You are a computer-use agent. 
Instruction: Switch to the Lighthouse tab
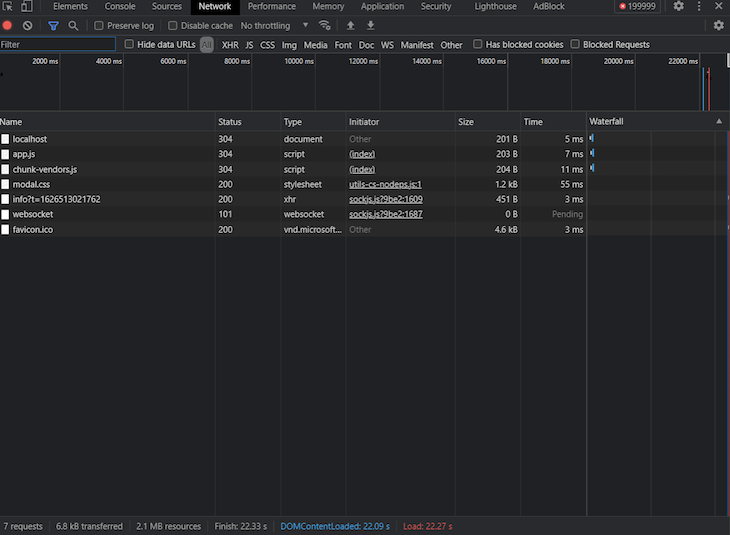coord(495,6)
